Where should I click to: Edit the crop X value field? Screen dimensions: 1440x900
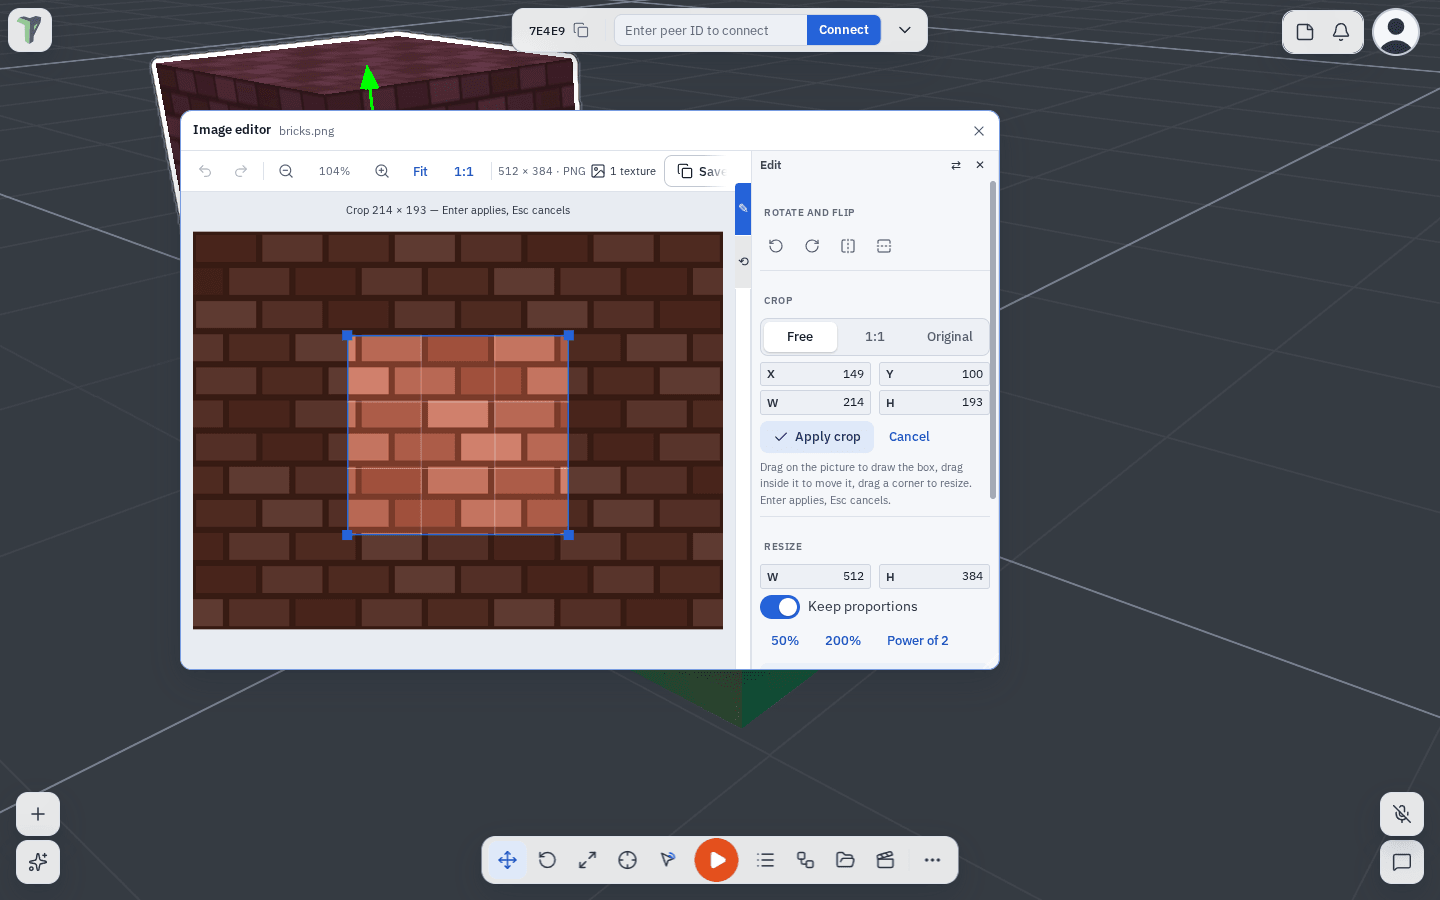[815, 374]
